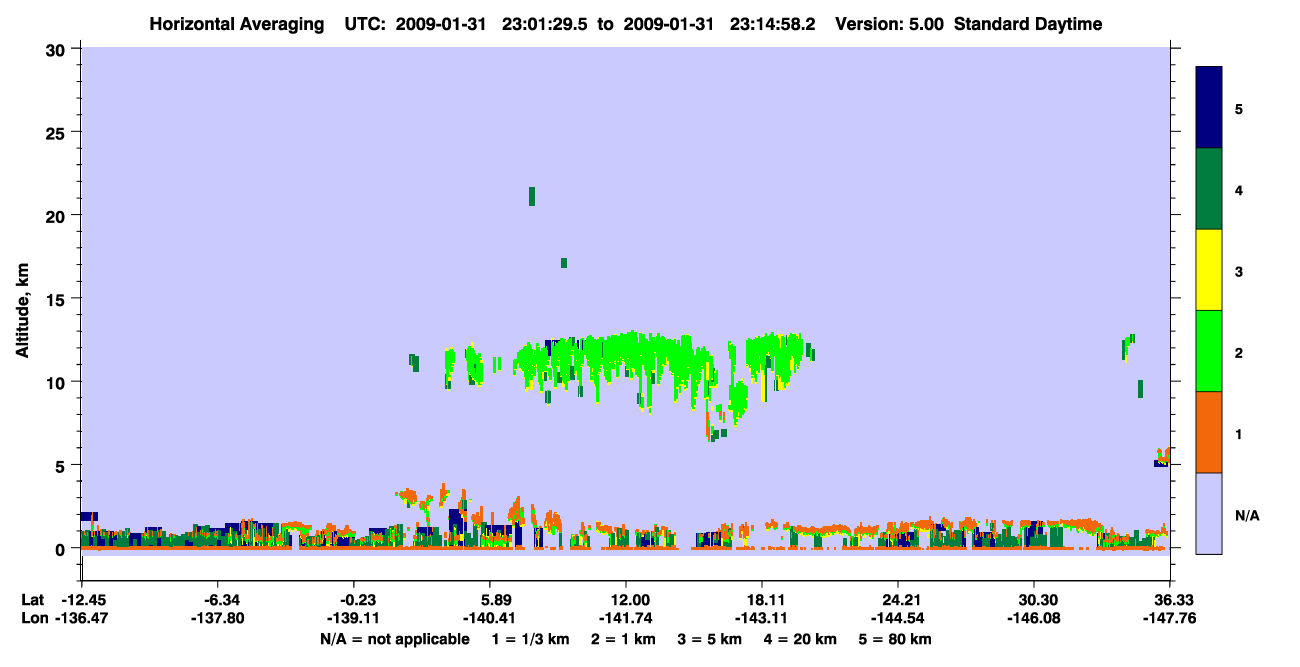Screen dimensions: 1300x667
Task: Click the dark green colorbar segment labeled 4
Action: tap(1209, 189)
